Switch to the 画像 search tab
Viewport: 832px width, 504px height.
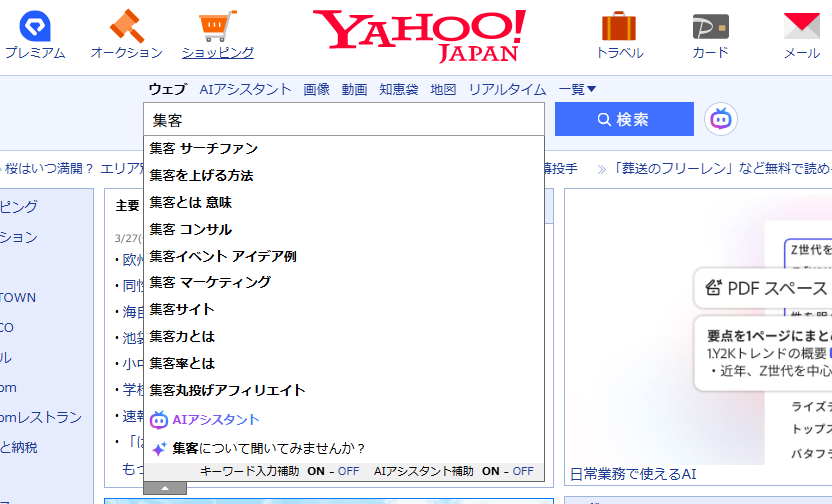316,89
